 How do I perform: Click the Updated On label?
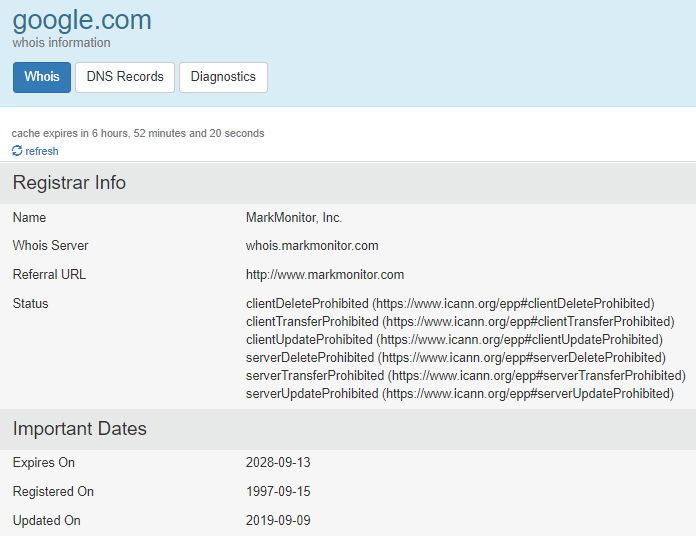point(47,520)
